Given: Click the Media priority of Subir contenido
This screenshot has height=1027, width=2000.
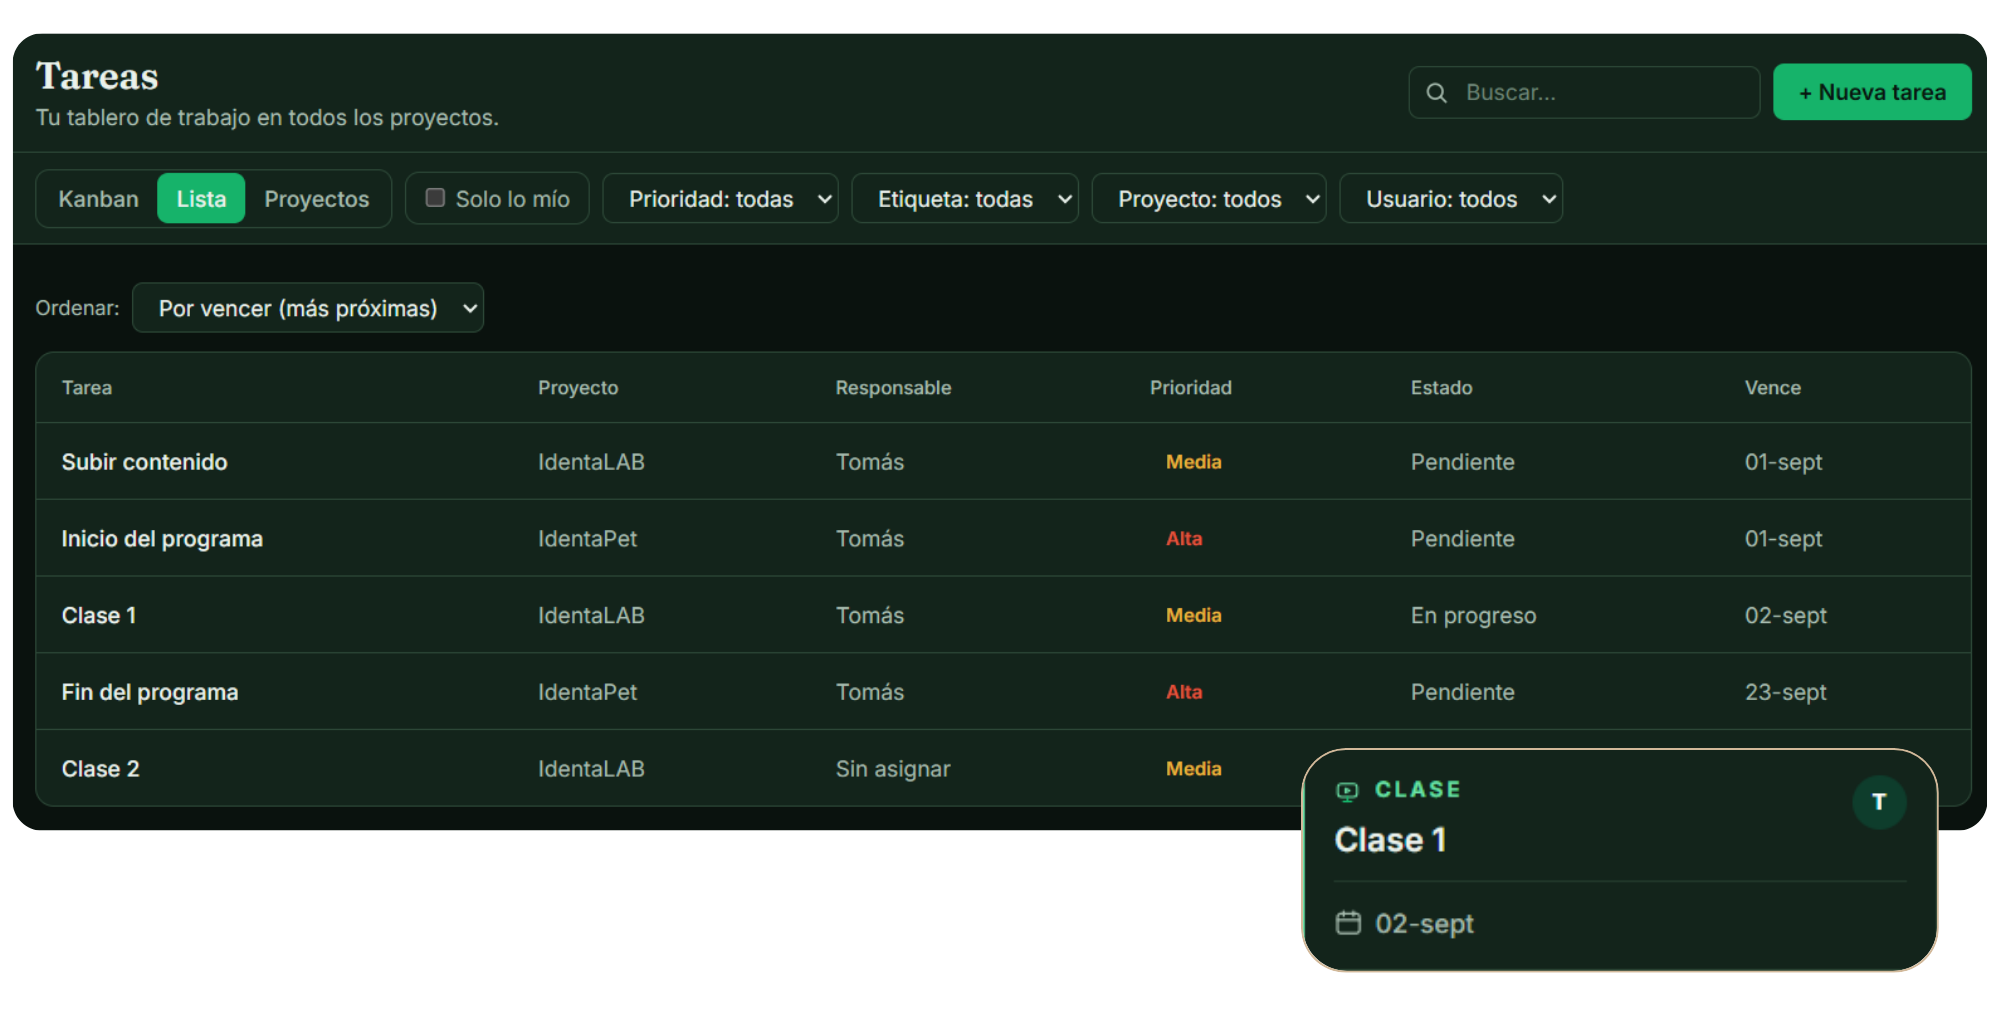Looking at the screenshot, I should [x=1193, y=462].
